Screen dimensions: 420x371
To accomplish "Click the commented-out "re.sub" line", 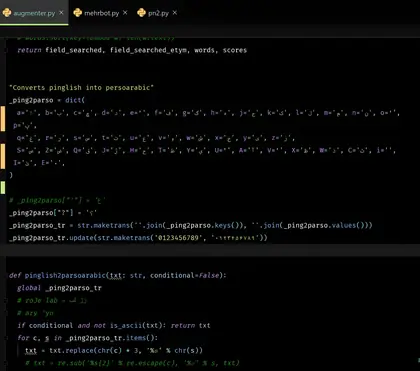I will pyautogui.click(x=132, y=363).
